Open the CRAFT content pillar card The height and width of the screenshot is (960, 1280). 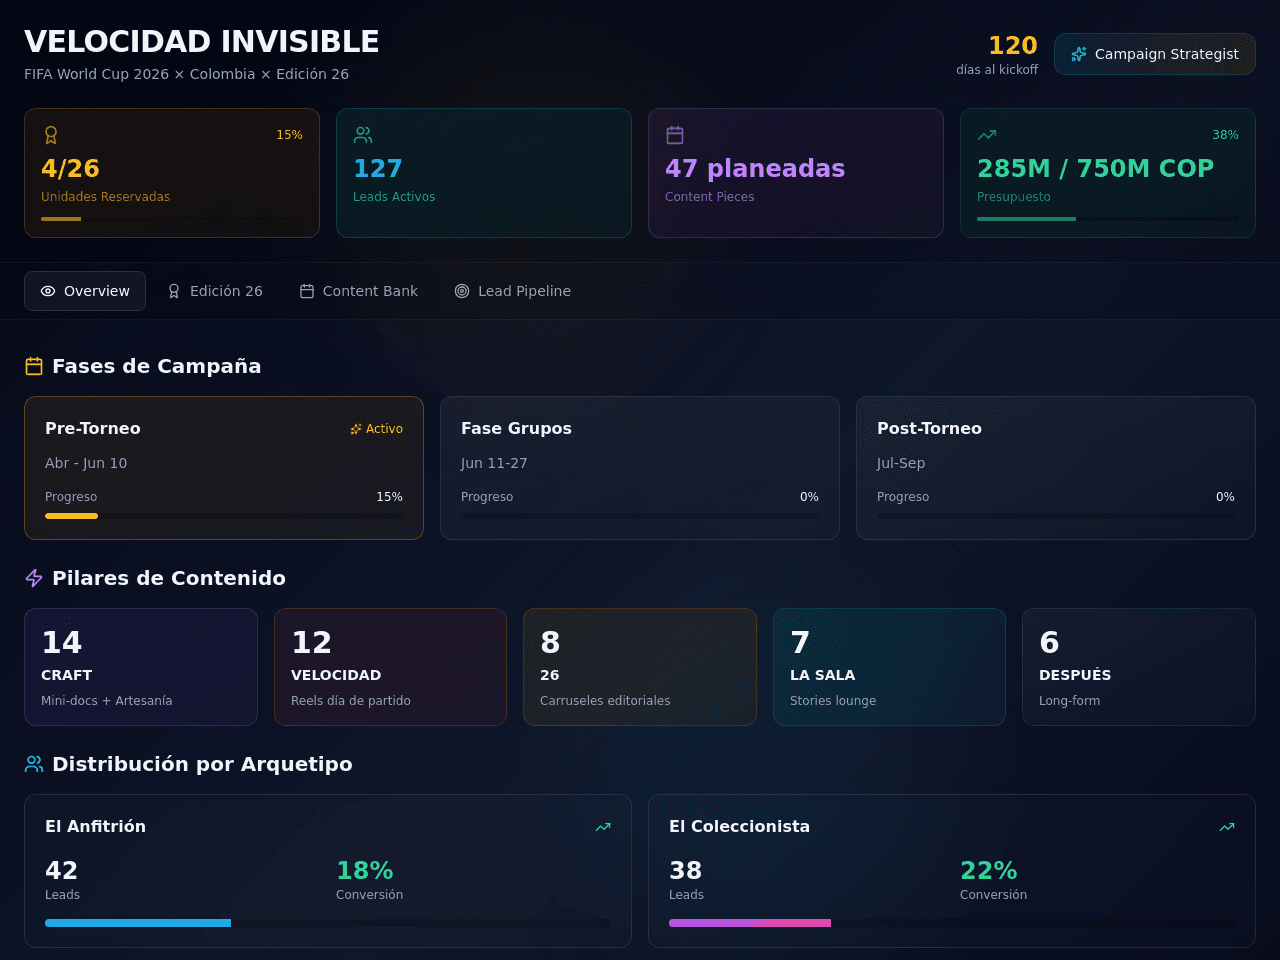[x=141, y=667]
